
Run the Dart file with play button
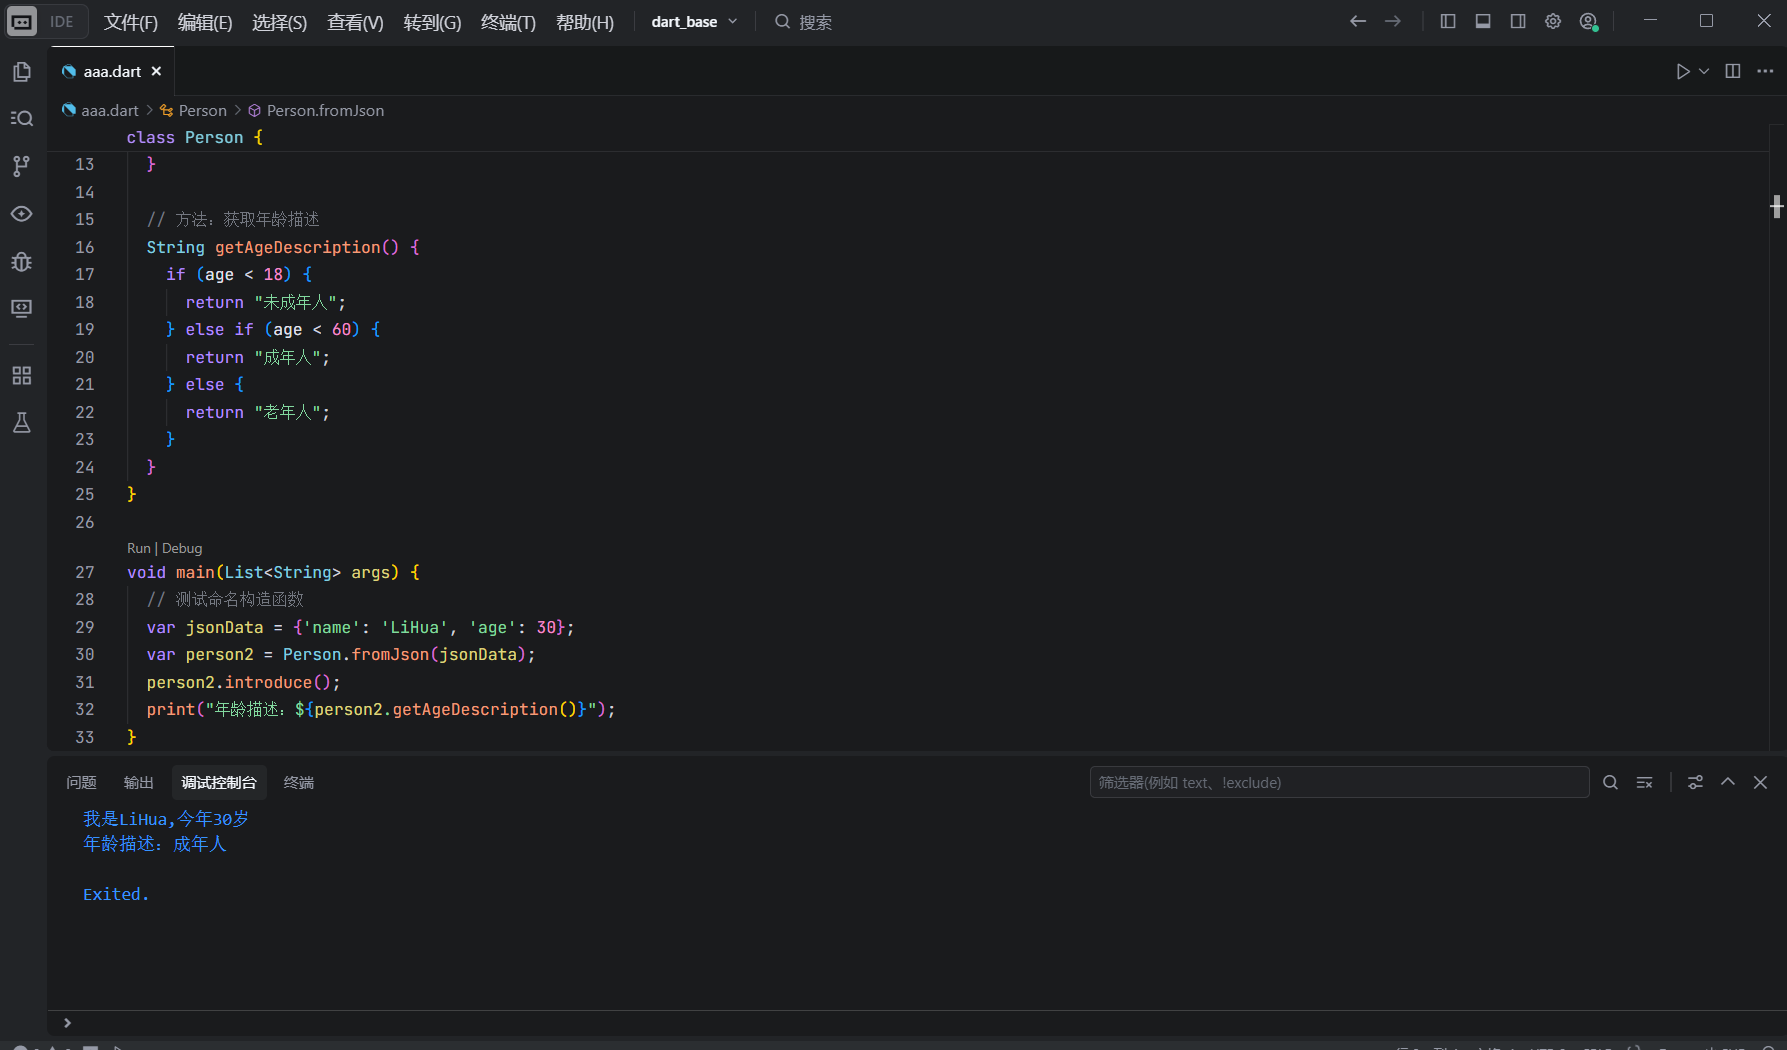click(x=1683, y=71)
